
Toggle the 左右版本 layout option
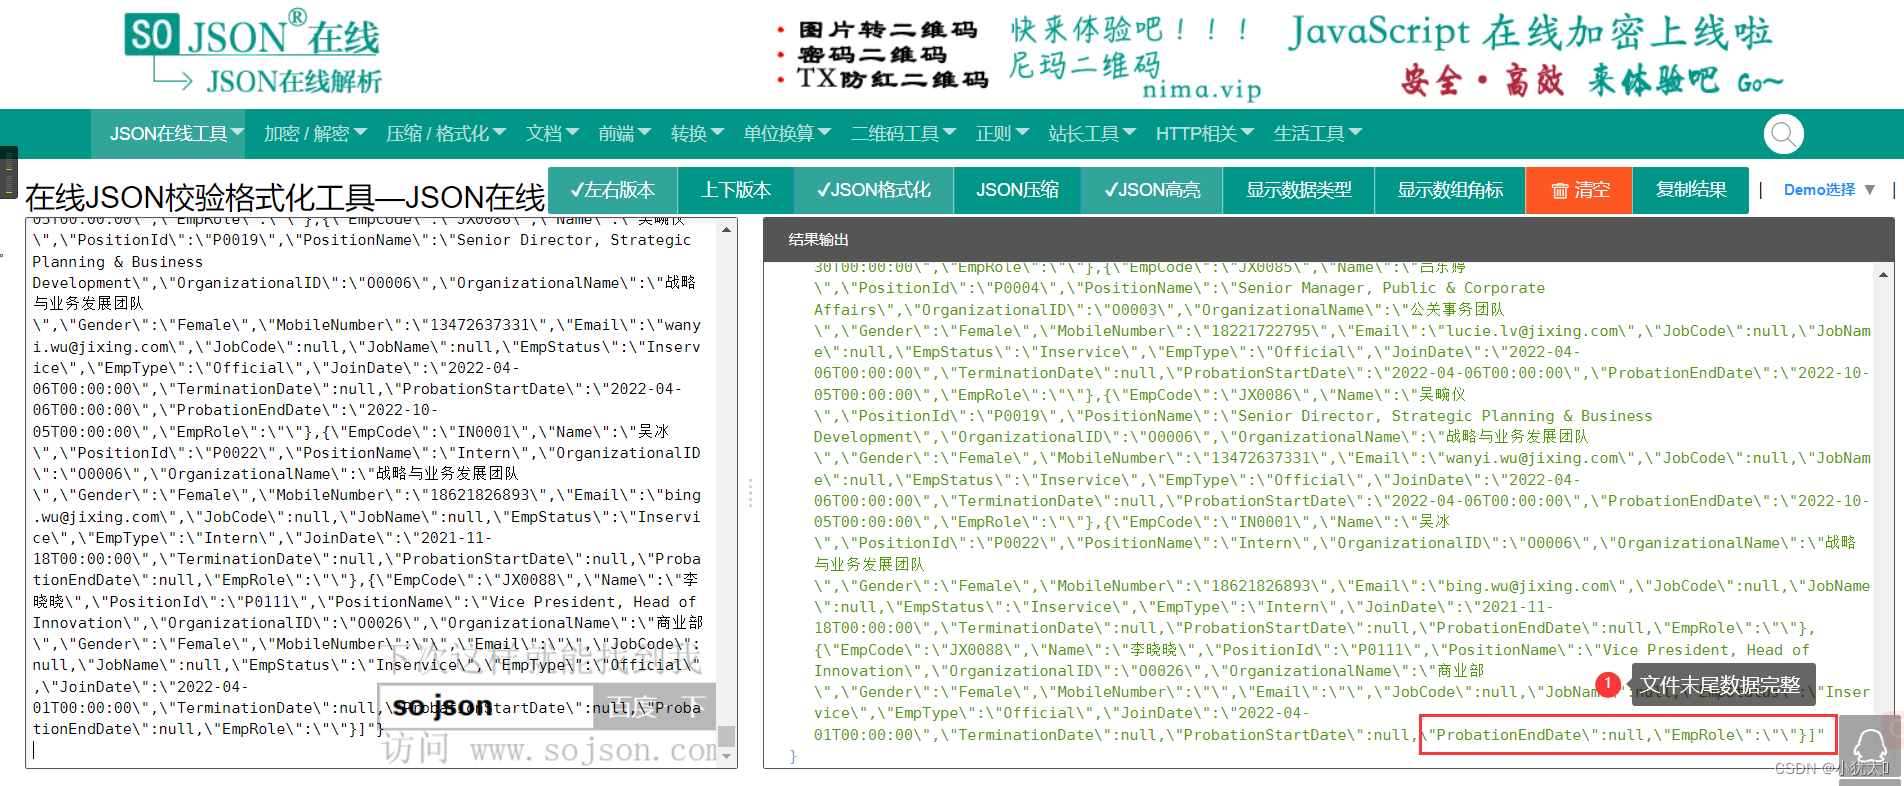[x=613, y=190]
